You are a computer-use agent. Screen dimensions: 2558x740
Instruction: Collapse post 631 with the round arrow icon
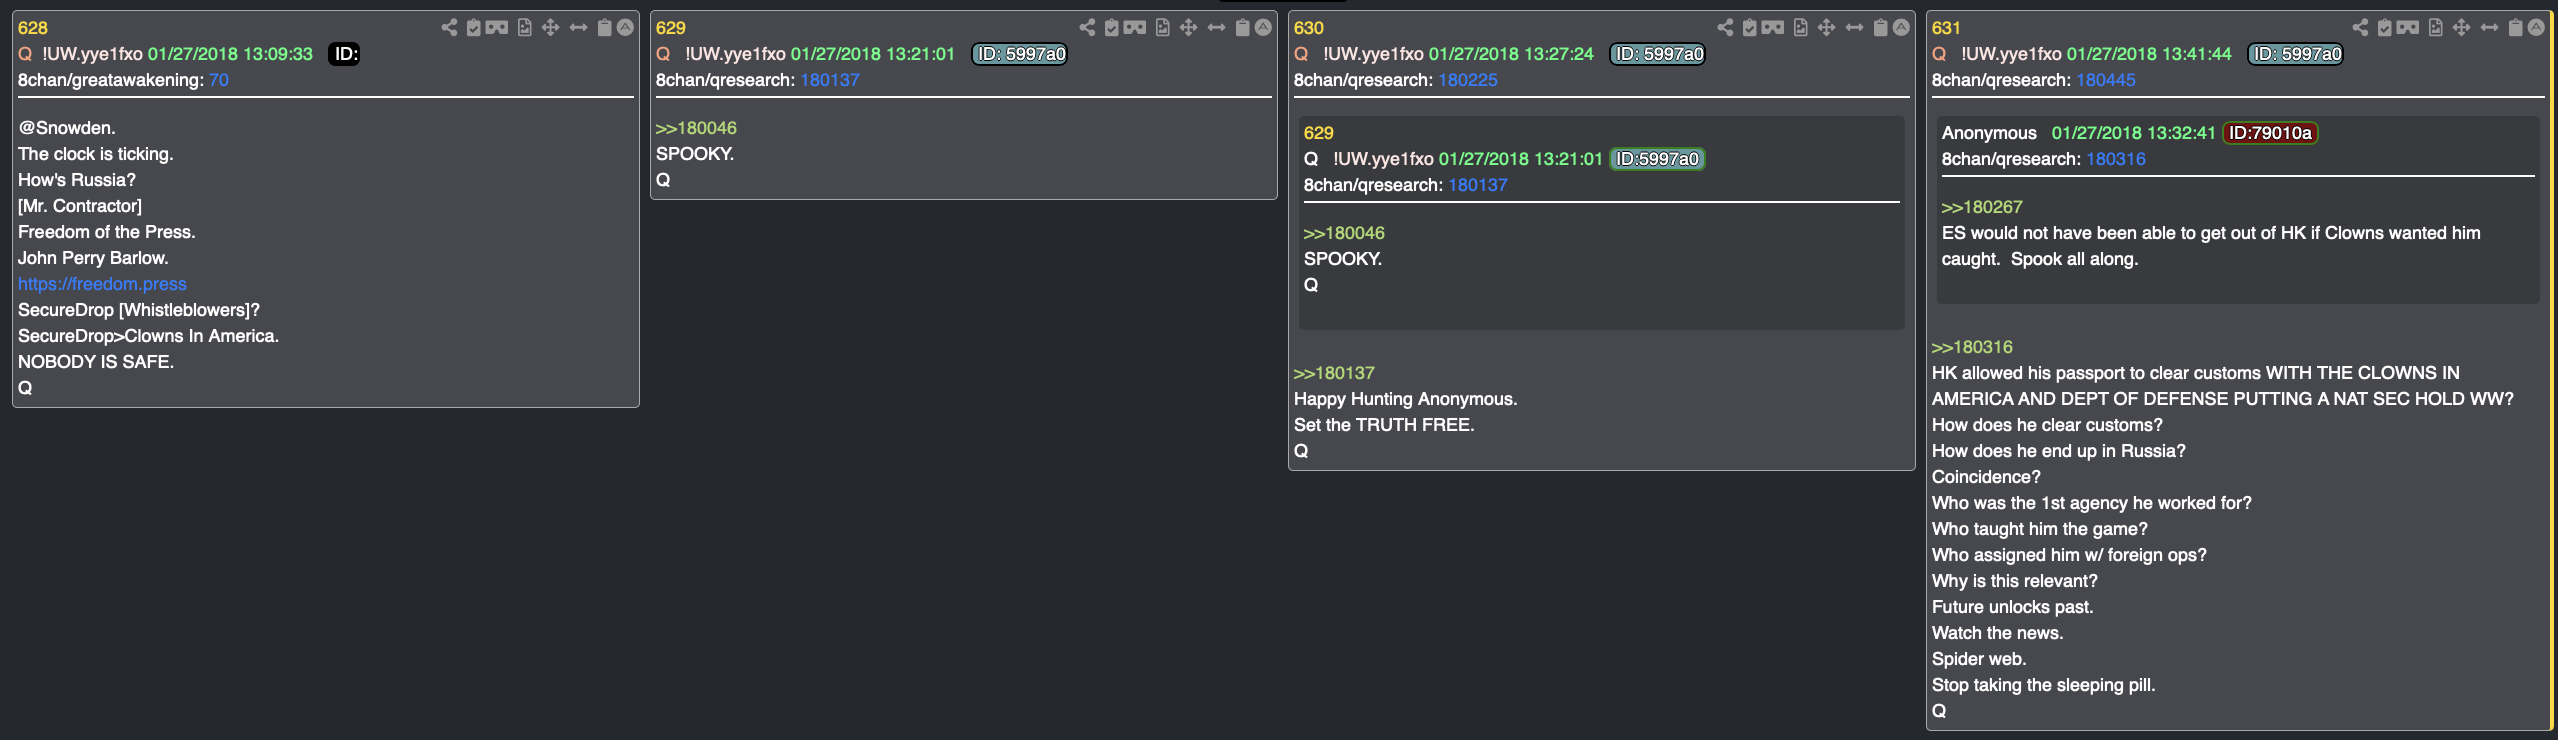tap(2536, 27)
